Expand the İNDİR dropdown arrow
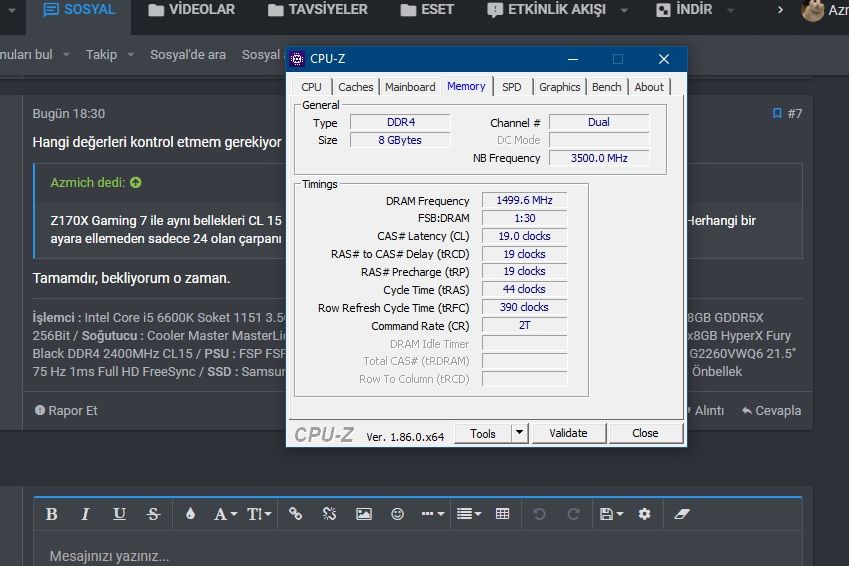This screenshot has height=566, width=849. (x=730, y=10)
